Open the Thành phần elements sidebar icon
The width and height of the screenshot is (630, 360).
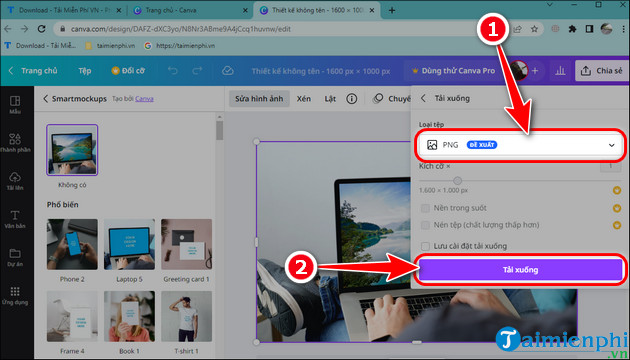tap(15, 143)
